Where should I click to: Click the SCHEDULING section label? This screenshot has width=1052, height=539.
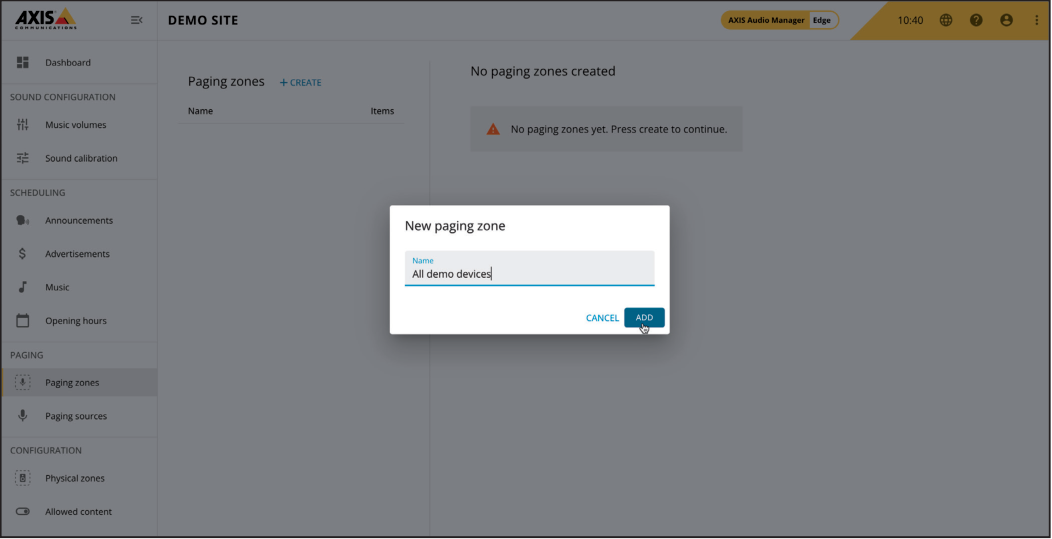(x=38, y=193)
